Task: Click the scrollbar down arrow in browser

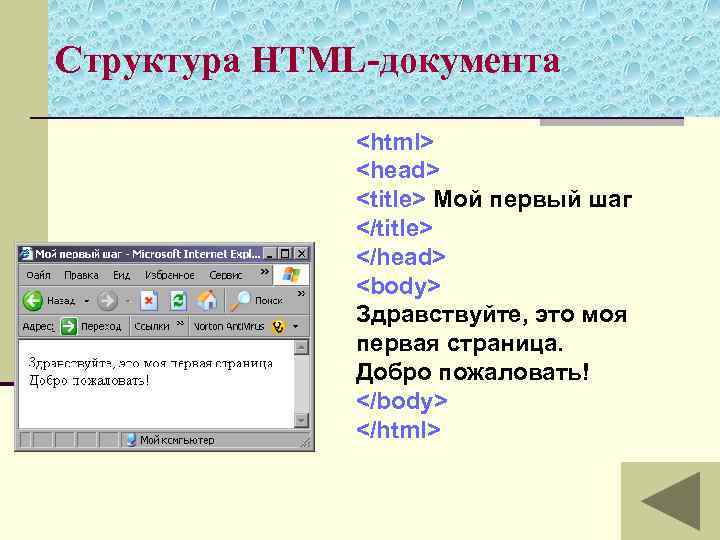Action: (x=301, y=420)
